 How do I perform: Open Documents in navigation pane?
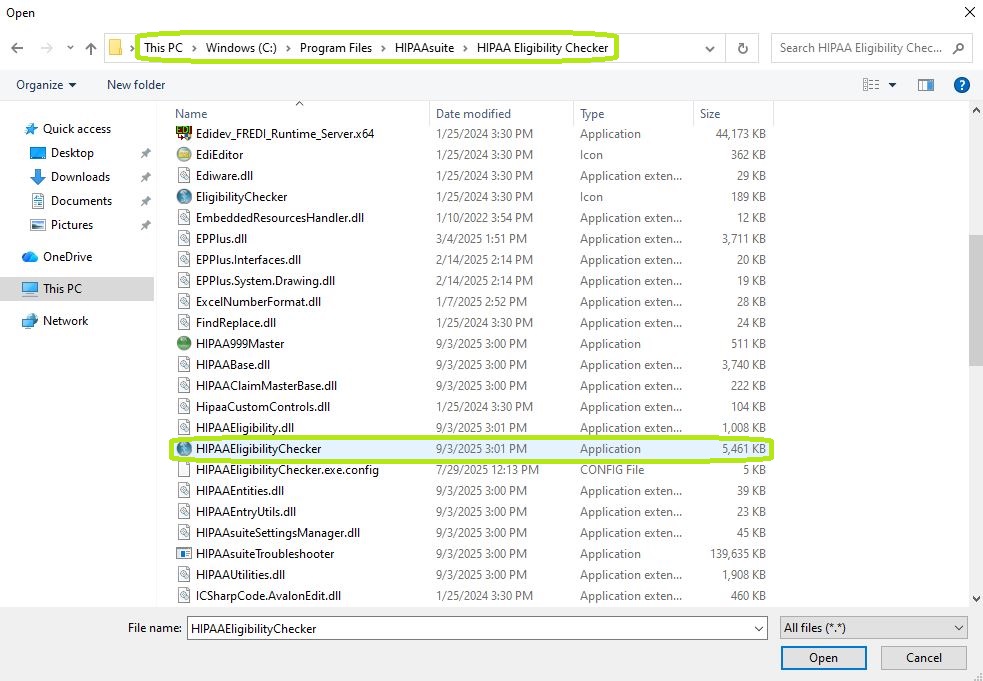point(81,201)
